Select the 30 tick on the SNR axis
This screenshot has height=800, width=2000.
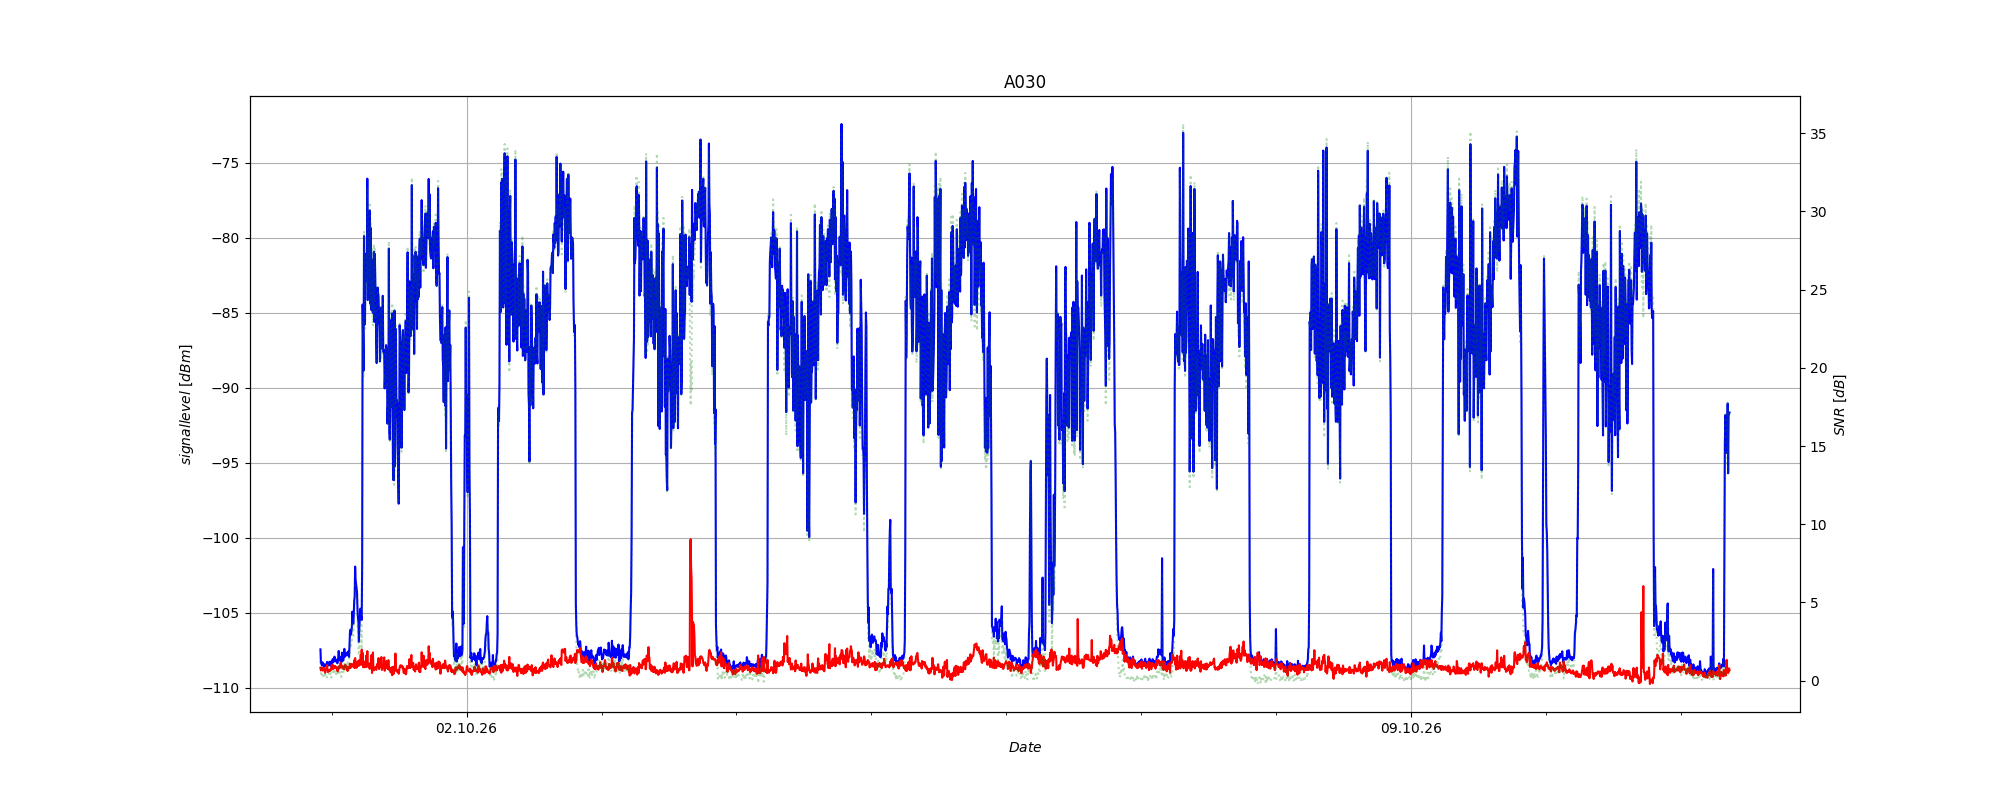pos(1817,213)
